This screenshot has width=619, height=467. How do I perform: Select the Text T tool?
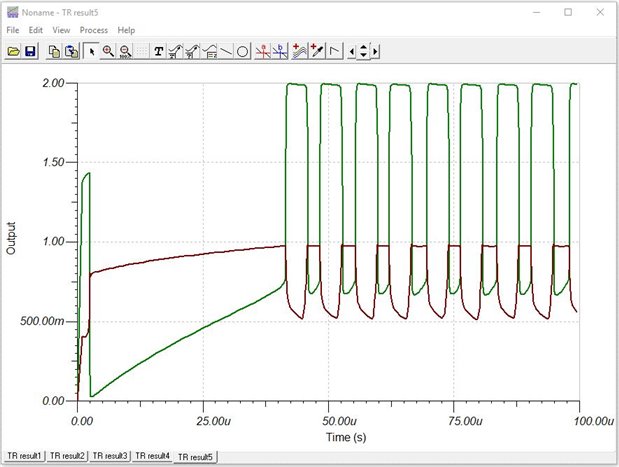tap(159, 51)
